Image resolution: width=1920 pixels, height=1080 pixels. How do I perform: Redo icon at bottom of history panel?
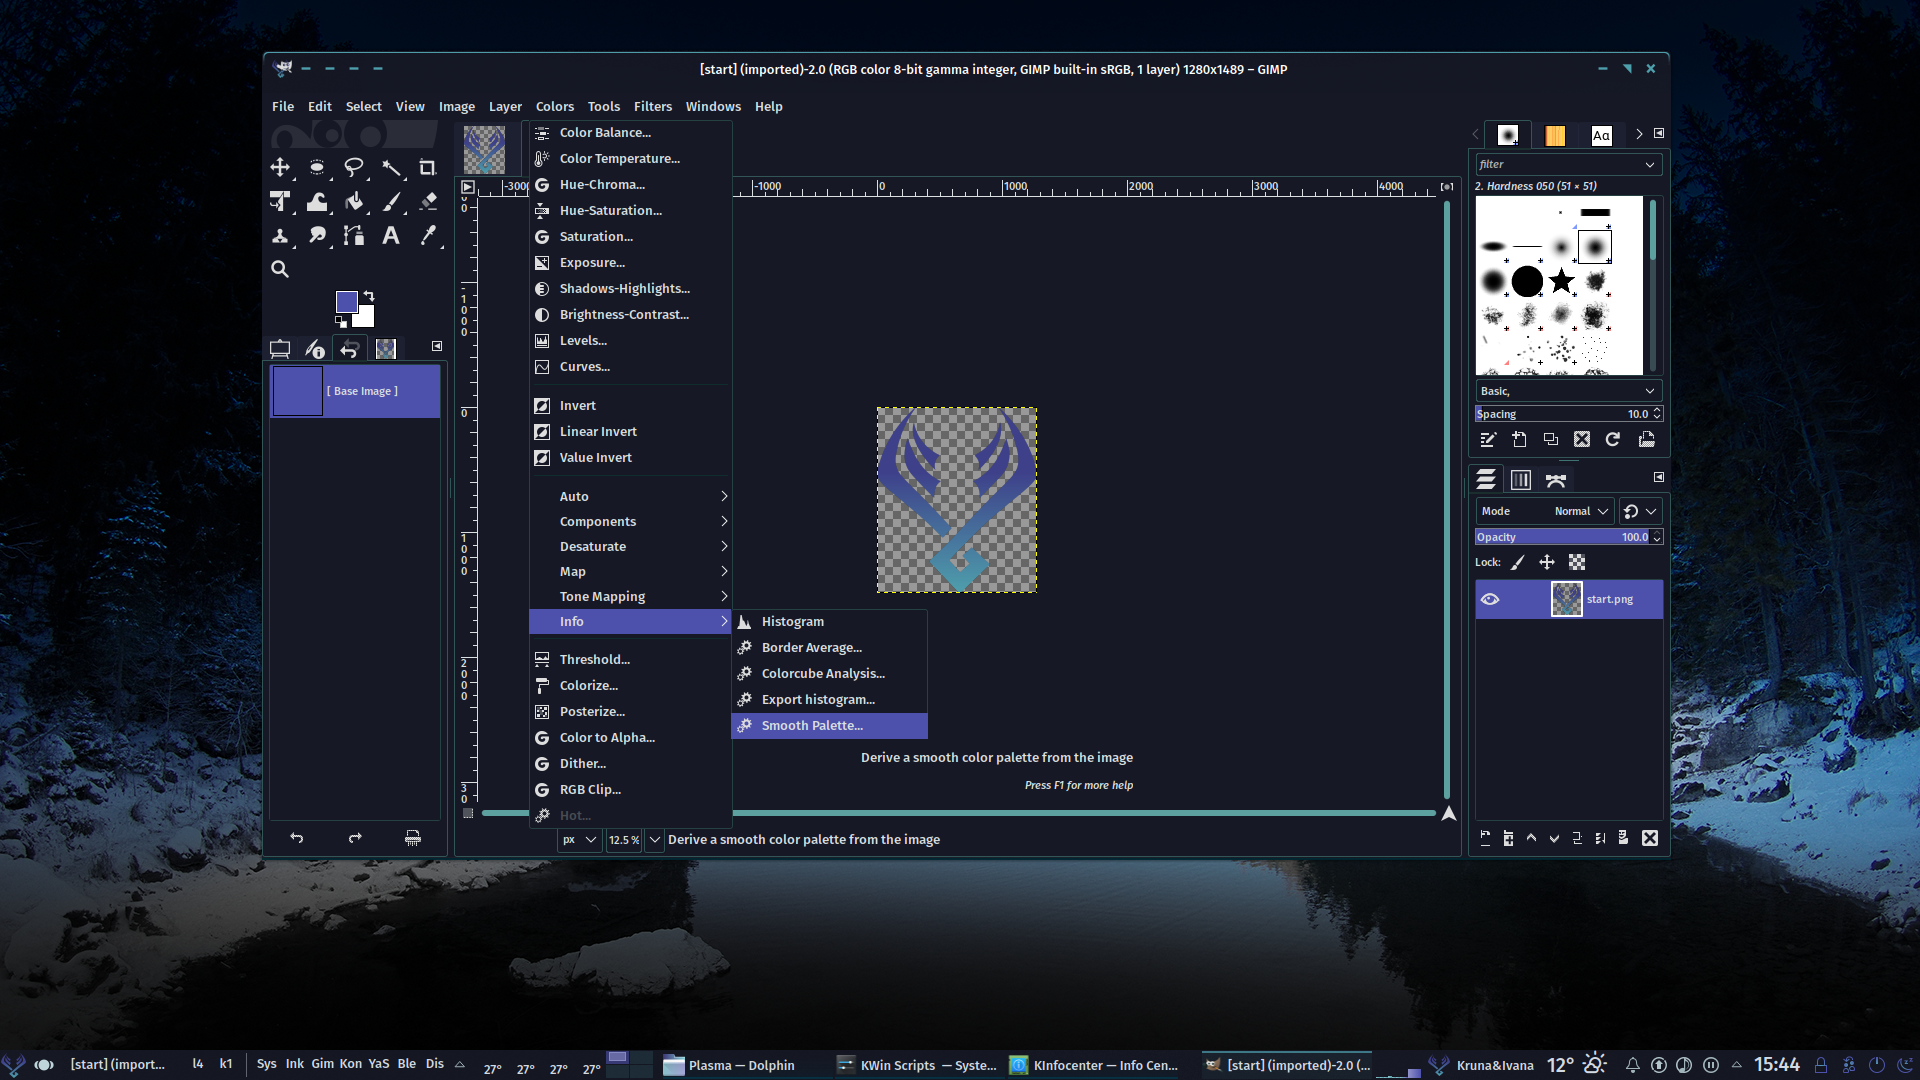pos(355,838)
